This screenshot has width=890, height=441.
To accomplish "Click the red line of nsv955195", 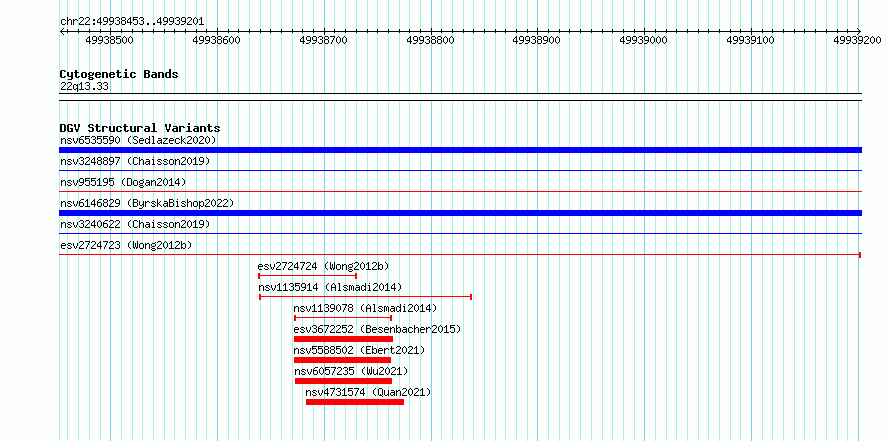I will [x=460, y=191].
